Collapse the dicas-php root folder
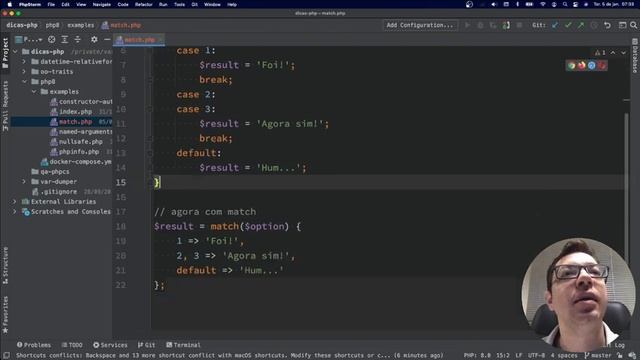The width and height of the screenshot is (640, 360). (x=16, y=51)
